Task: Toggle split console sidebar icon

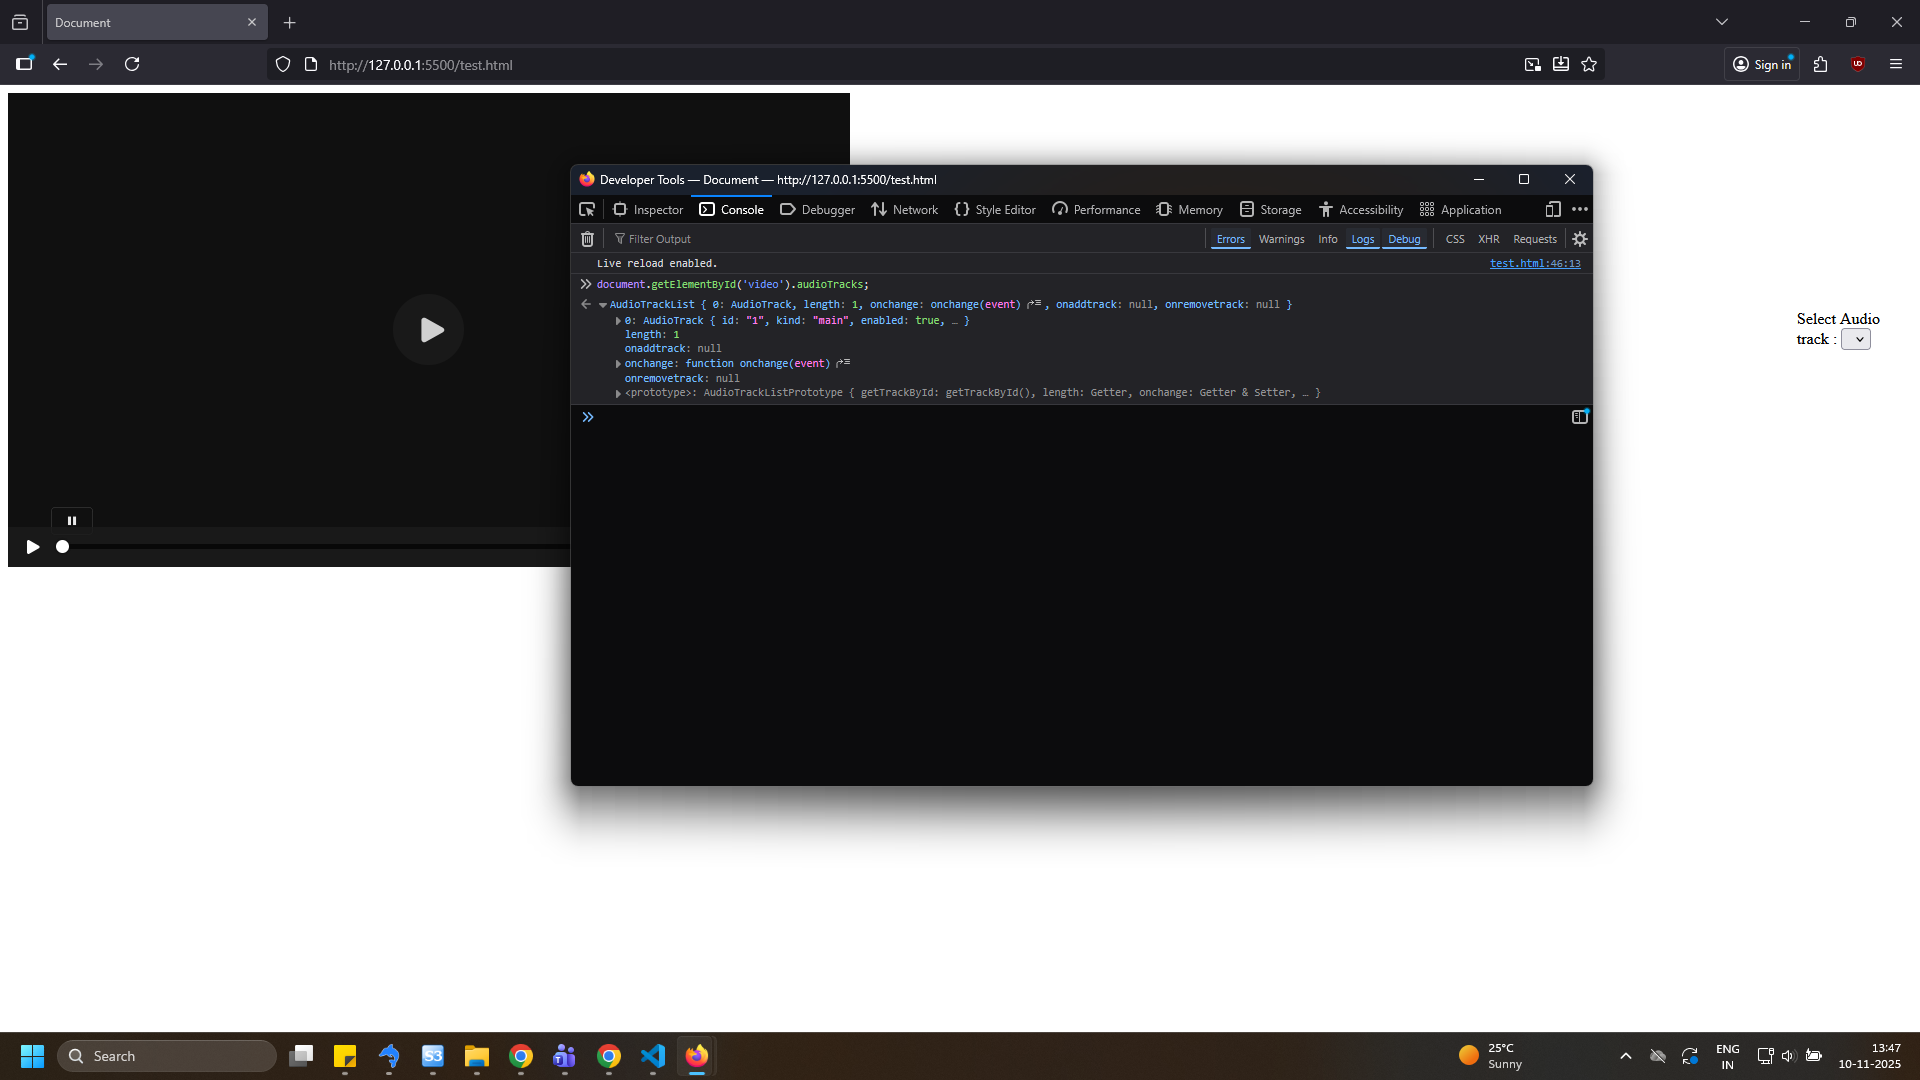Action: pyautogui.click(x=1579, y=417)
